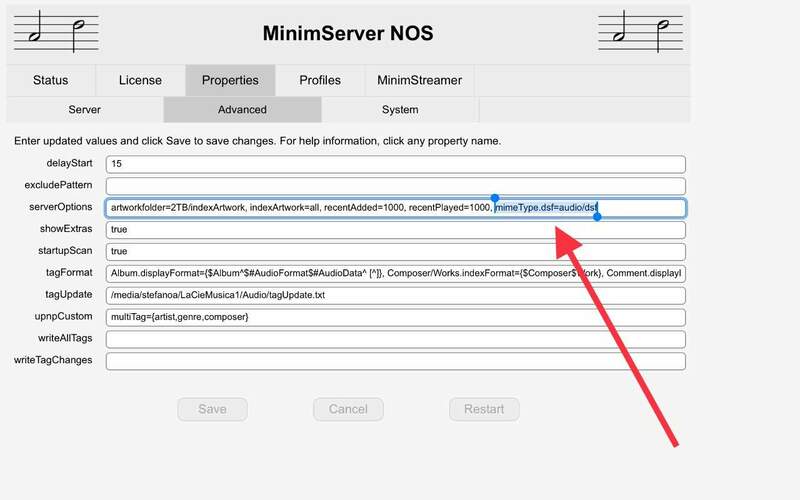Open help for the serverOptions property name
Screen dimensions: 800x500
pyautogui.click(x=60, y=207)
